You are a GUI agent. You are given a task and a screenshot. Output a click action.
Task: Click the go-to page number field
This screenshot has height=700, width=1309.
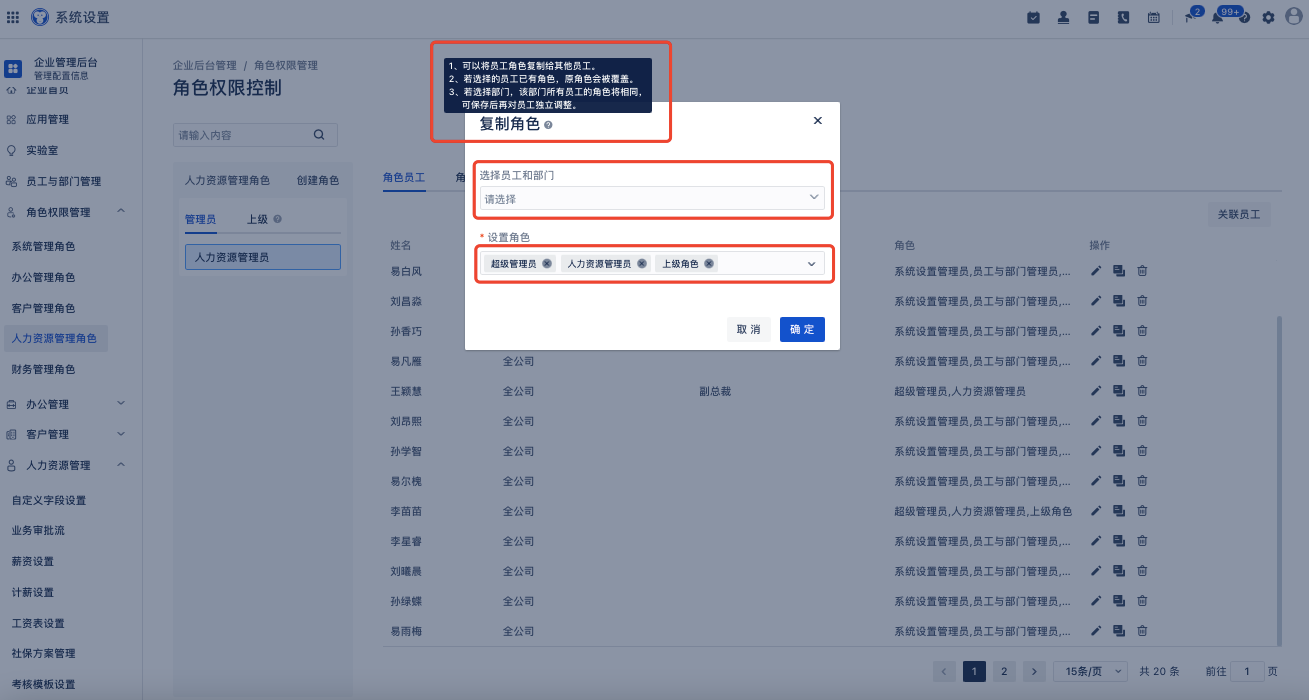[1246, 671]
